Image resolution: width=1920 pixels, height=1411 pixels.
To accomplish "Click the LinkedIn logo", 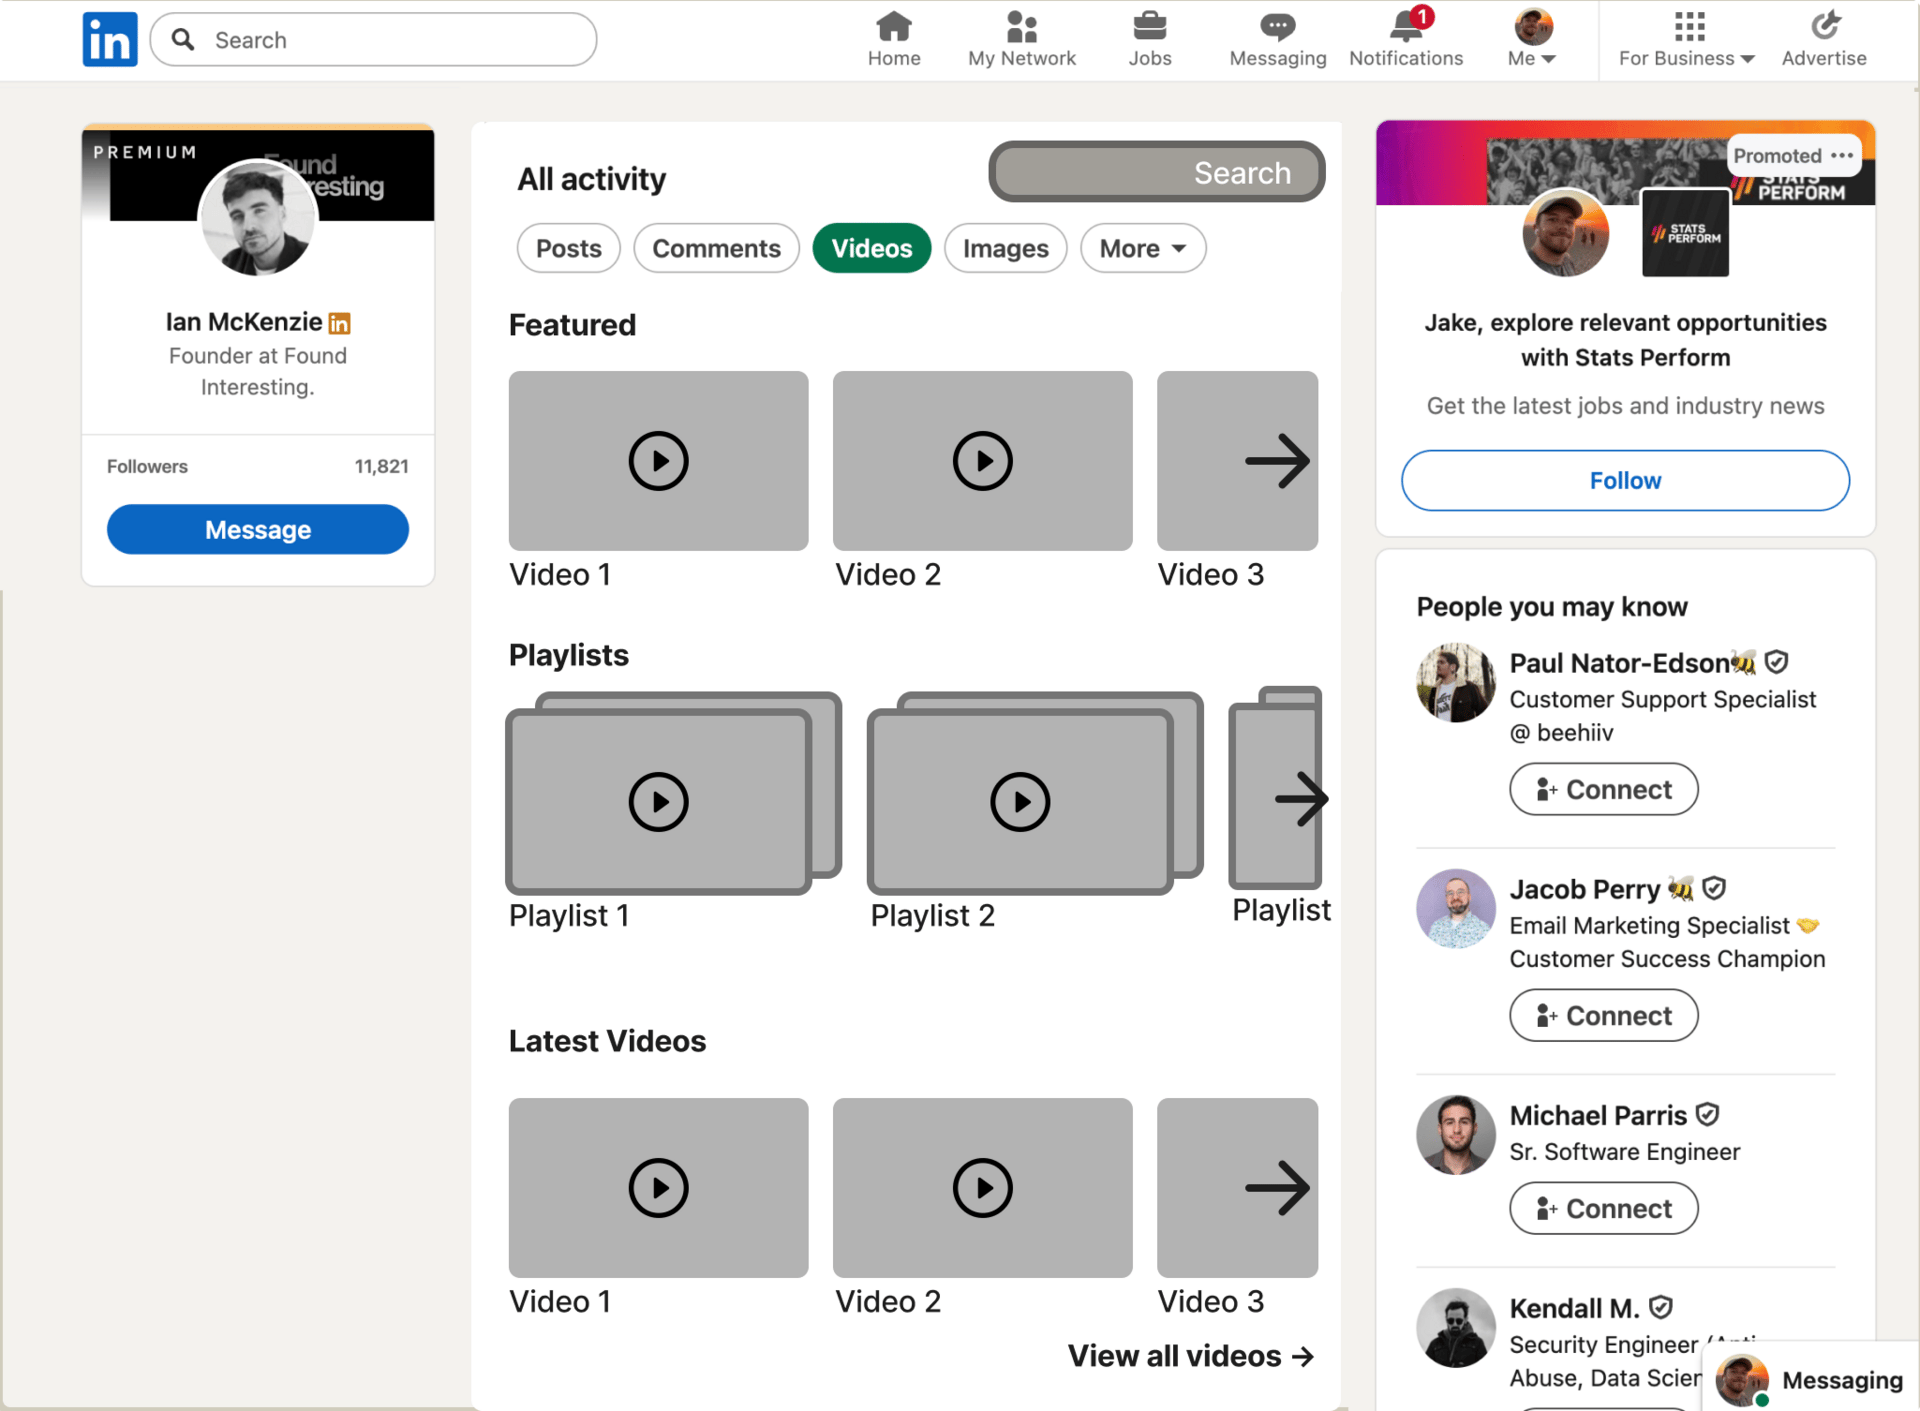I will [x=110, y=40].
